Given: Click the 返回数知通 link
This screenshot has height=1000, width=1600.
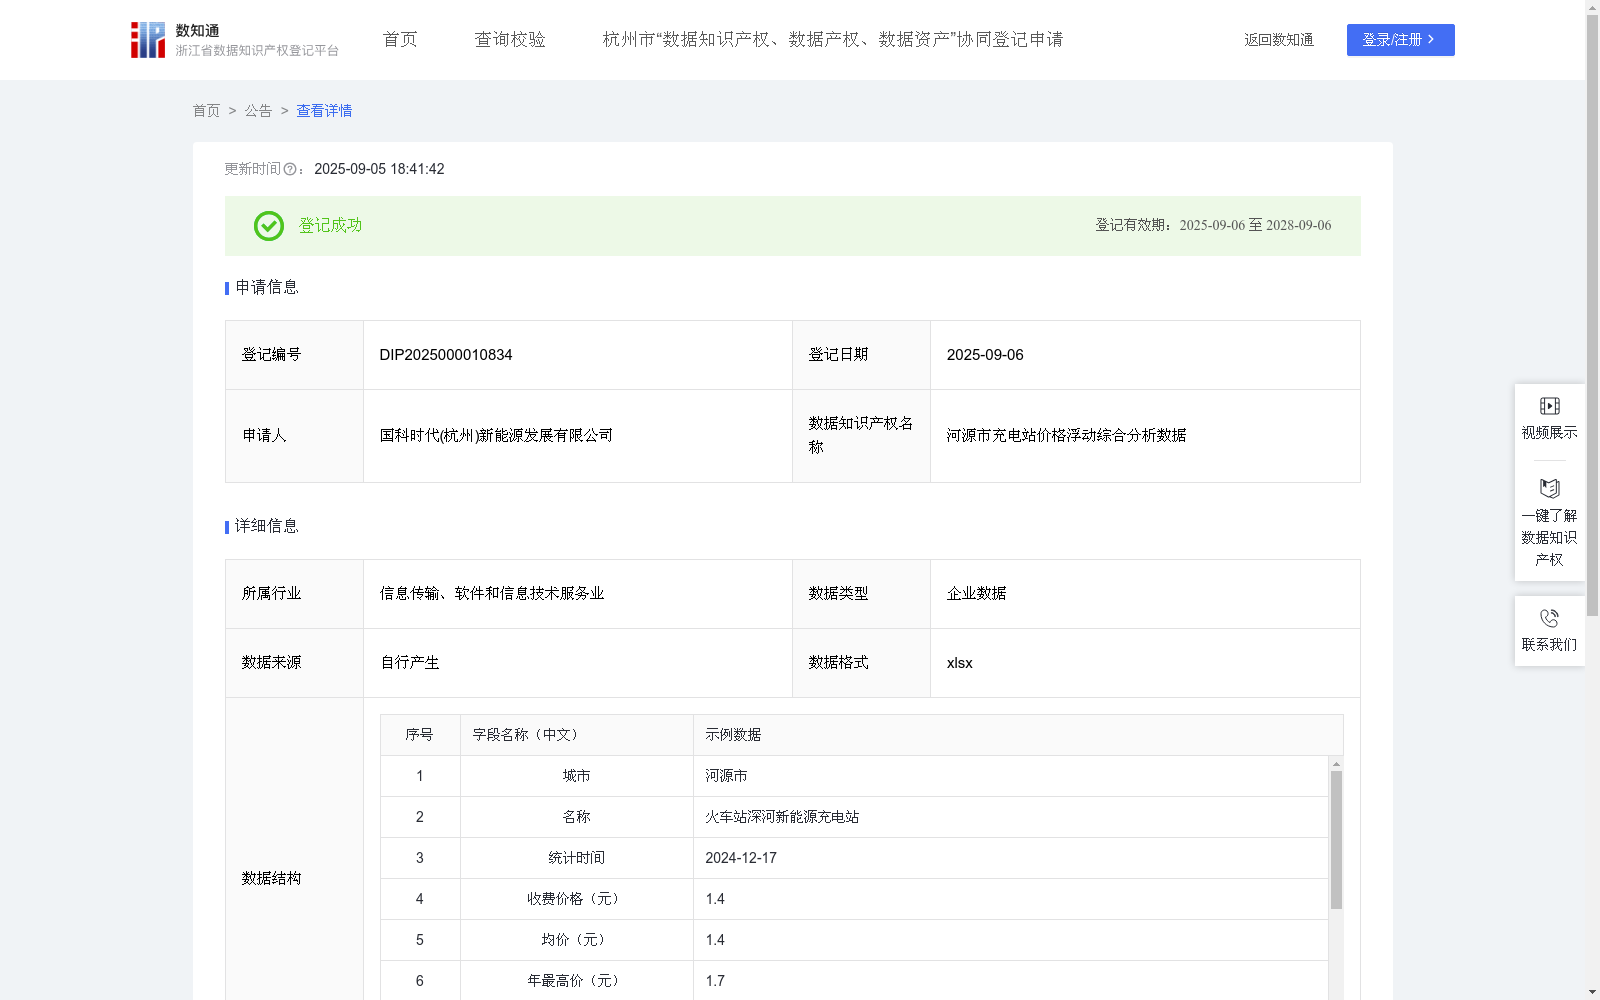Looking at the screenshot, I should [1278, 39].
